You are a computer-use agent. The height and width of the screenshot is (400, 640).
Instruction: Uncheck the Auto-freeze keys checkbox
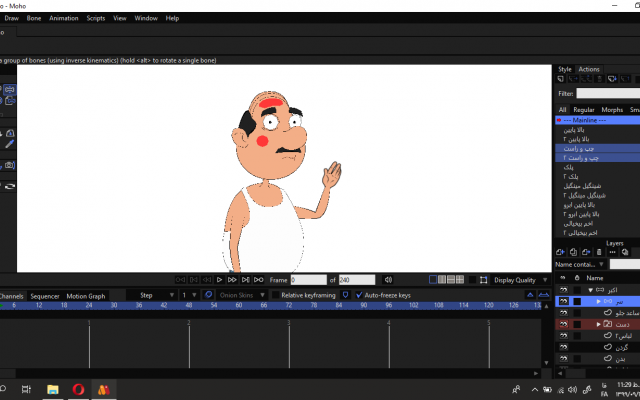359,295
